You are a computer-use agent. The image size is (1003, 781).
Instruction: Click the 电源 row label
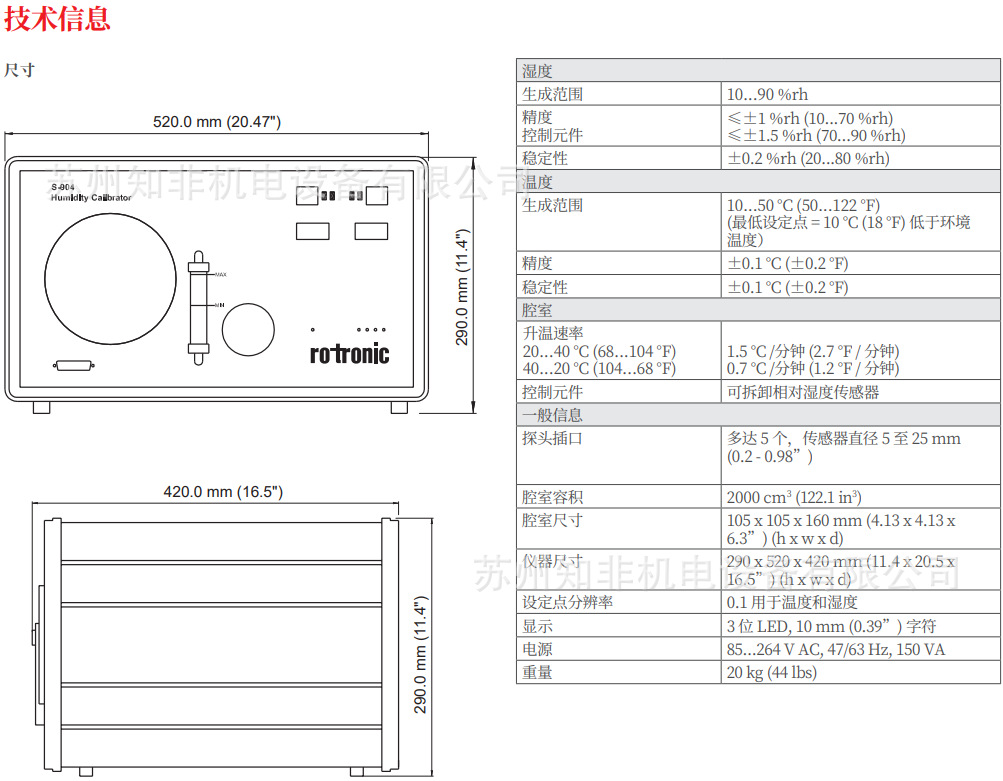(x=537, y=649)
